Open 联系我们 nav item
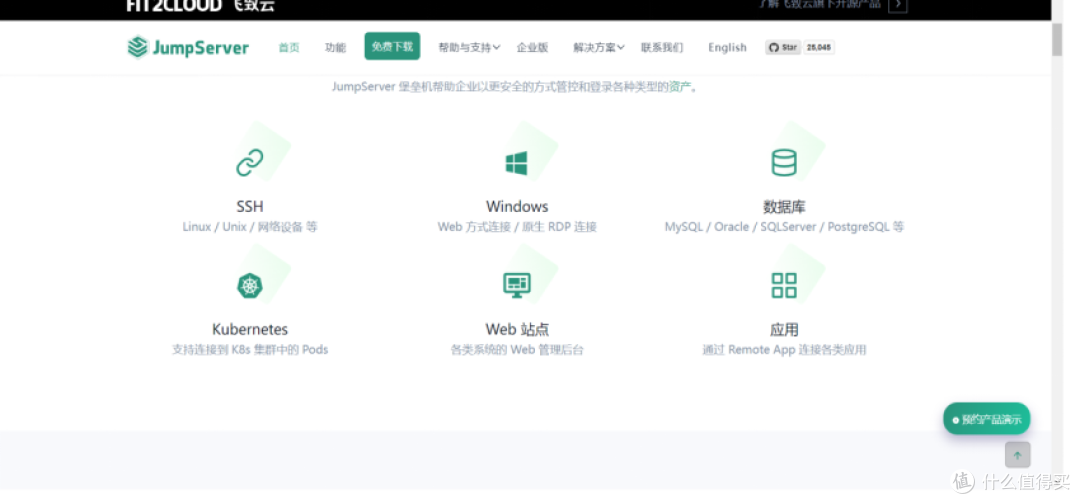This screenshot has height=504, width=1080. 662,48
